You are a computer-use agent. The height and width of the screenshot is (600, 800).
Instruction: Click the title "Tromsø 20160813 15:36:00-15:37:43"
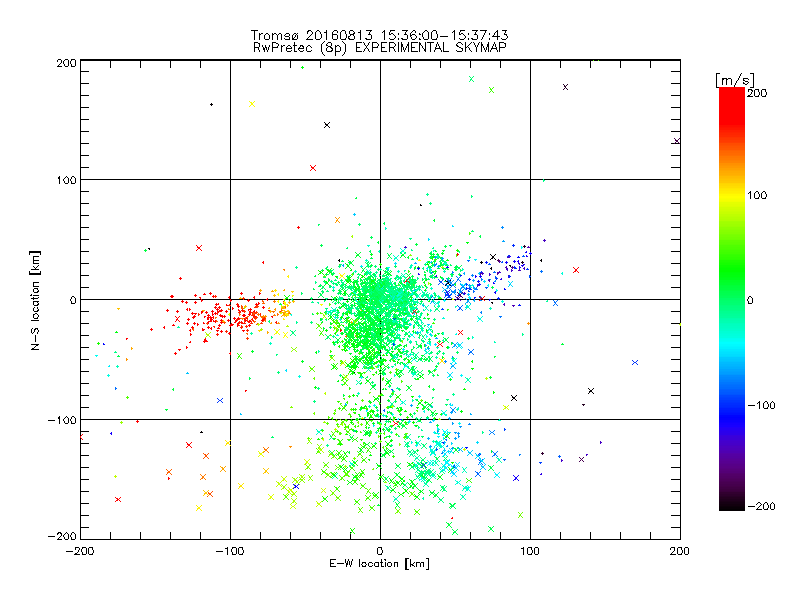click(380, 35)
